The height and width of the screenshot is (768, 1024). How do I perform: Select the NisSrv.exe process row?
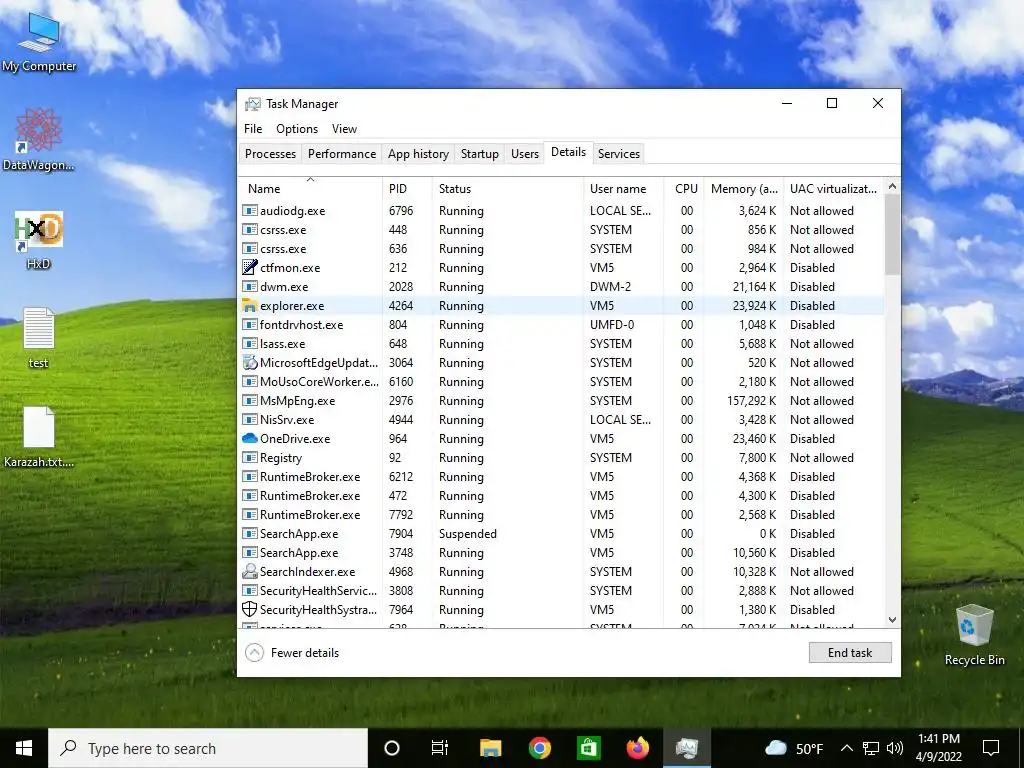click(x=561, y=419)
